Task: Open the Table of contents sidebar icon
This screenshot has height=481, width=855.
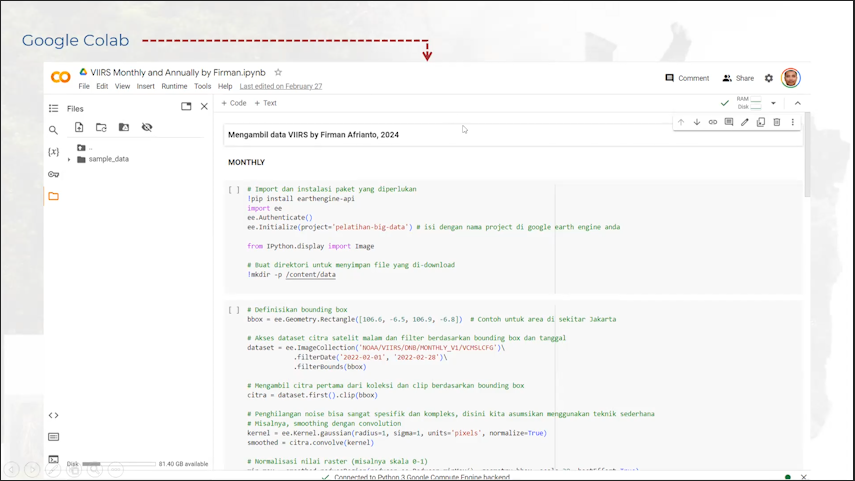Action: (x=54, y=108)
